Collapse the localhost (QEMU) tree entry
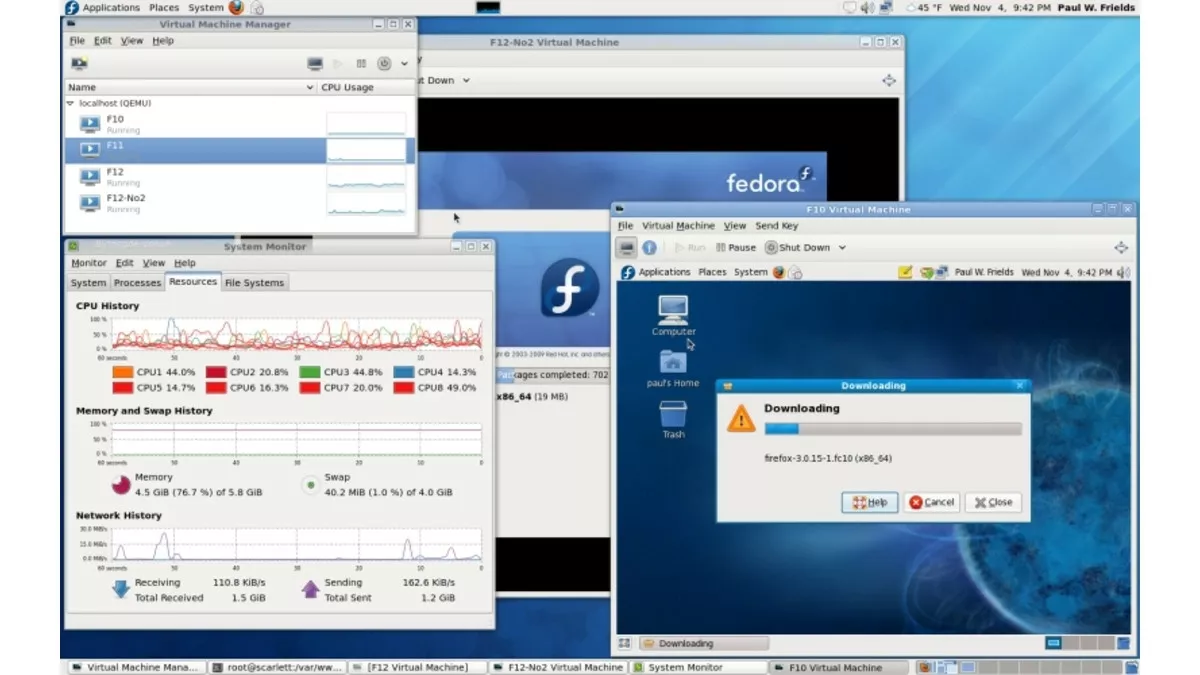The height and width of the screenshot is (675, 1200). (68, 102)
